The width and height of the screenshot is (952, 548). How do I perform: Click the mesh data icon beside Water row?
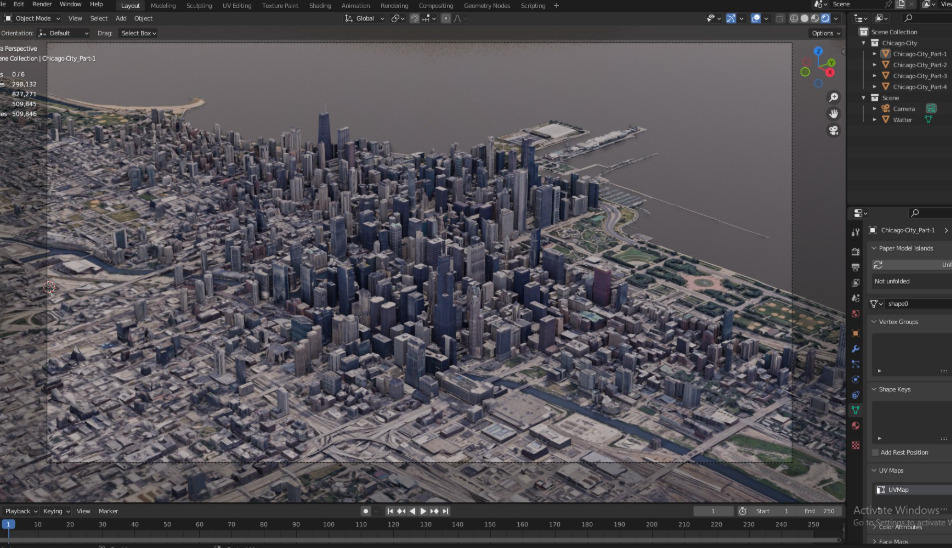click(x=928, y=120)
